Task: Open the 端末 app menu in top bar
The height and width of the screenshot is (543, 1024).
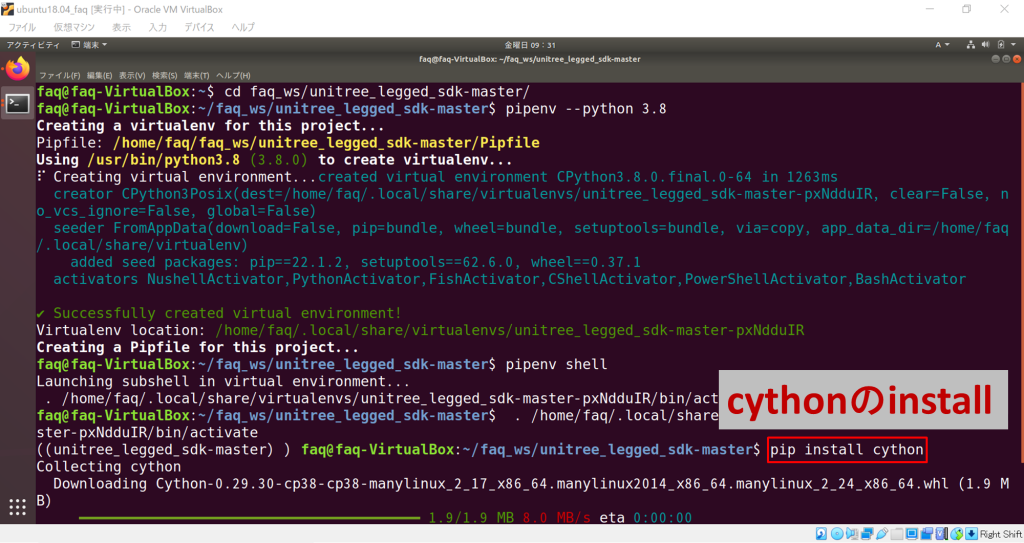Action: tap(89, 44)
